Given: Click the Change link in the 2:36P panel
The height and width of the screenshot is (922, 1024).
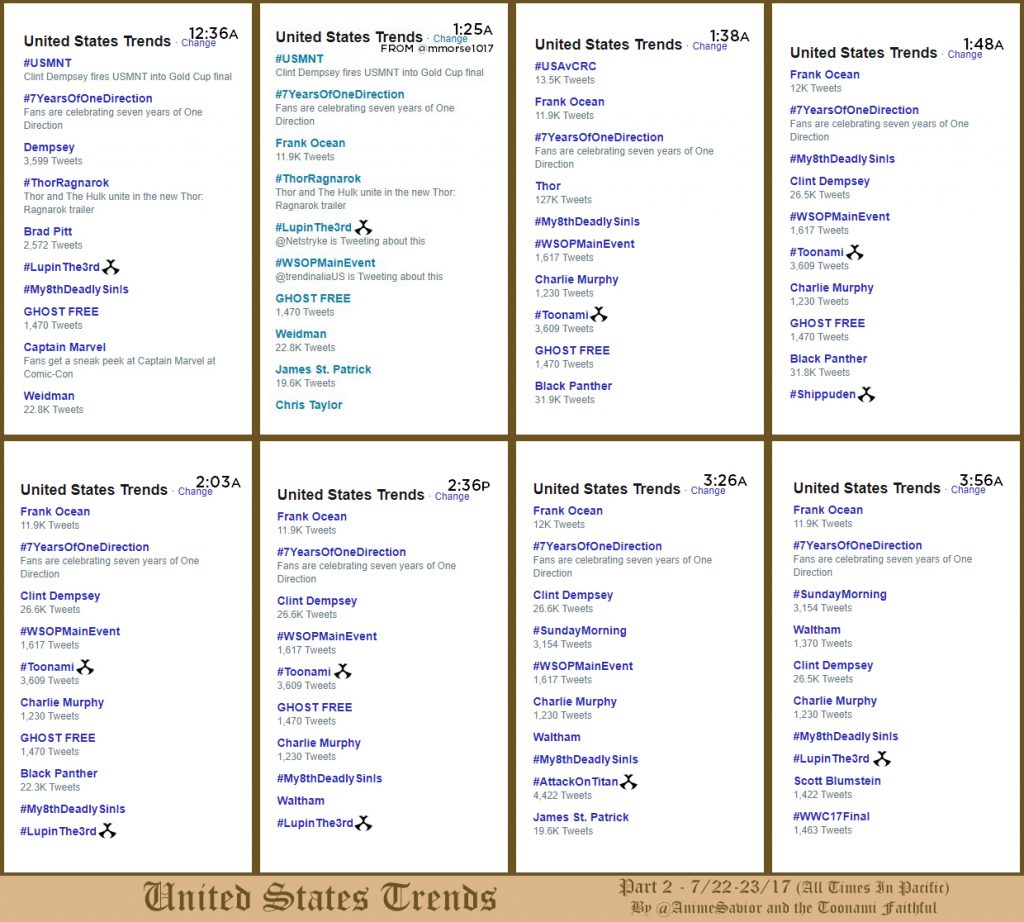Looking at the screenshot, I should pyautogui.click(x=452, y=497).
